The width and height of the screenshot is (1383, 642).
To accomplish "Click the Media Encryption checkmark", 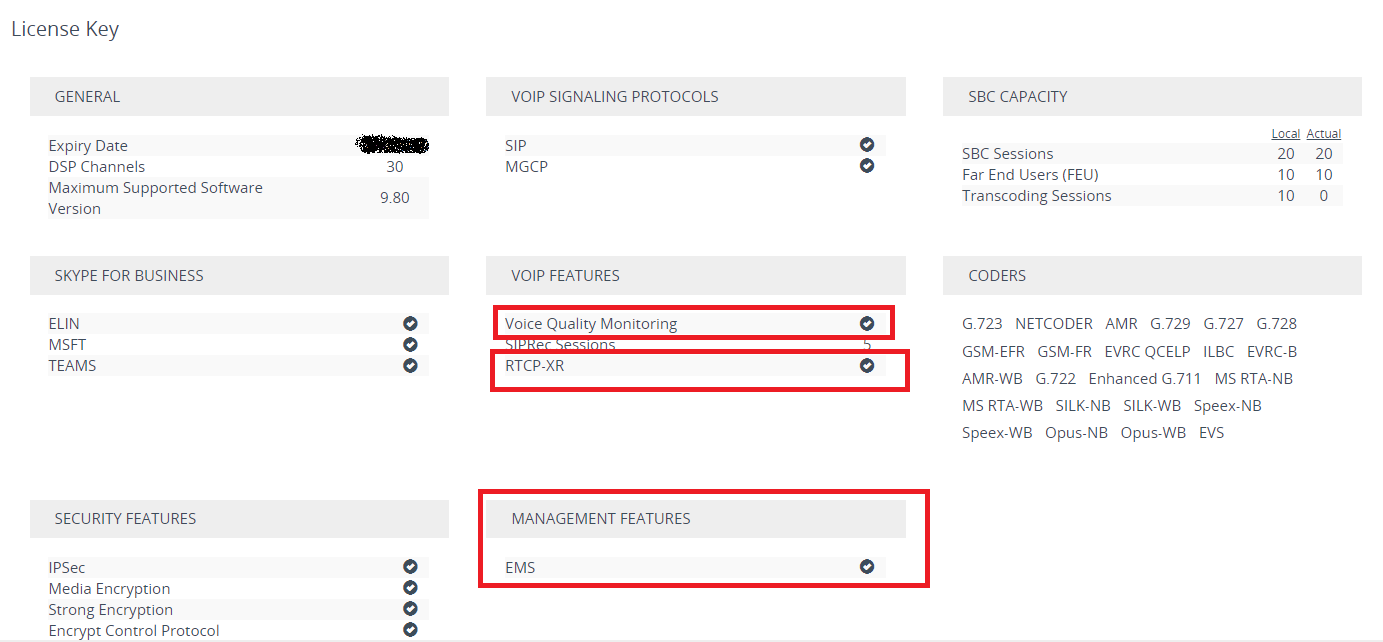I will point(410,588).
